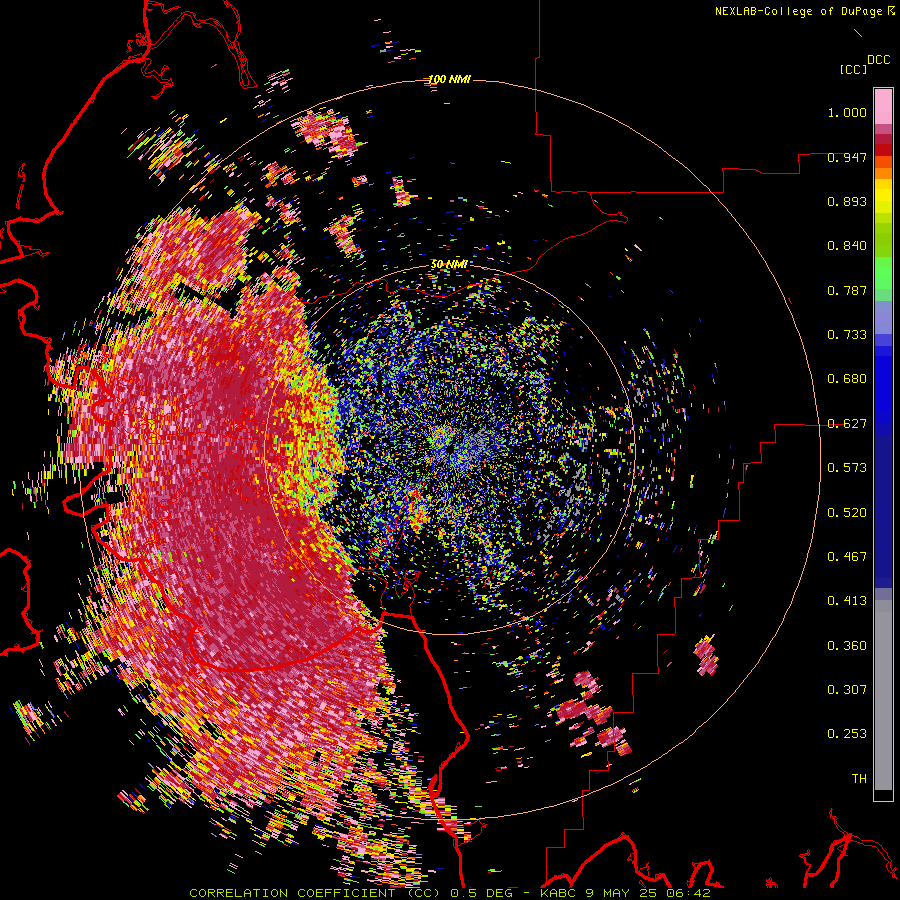Select the 0.307 legend value
The image size is (900, 900).
tap(847, 690)
